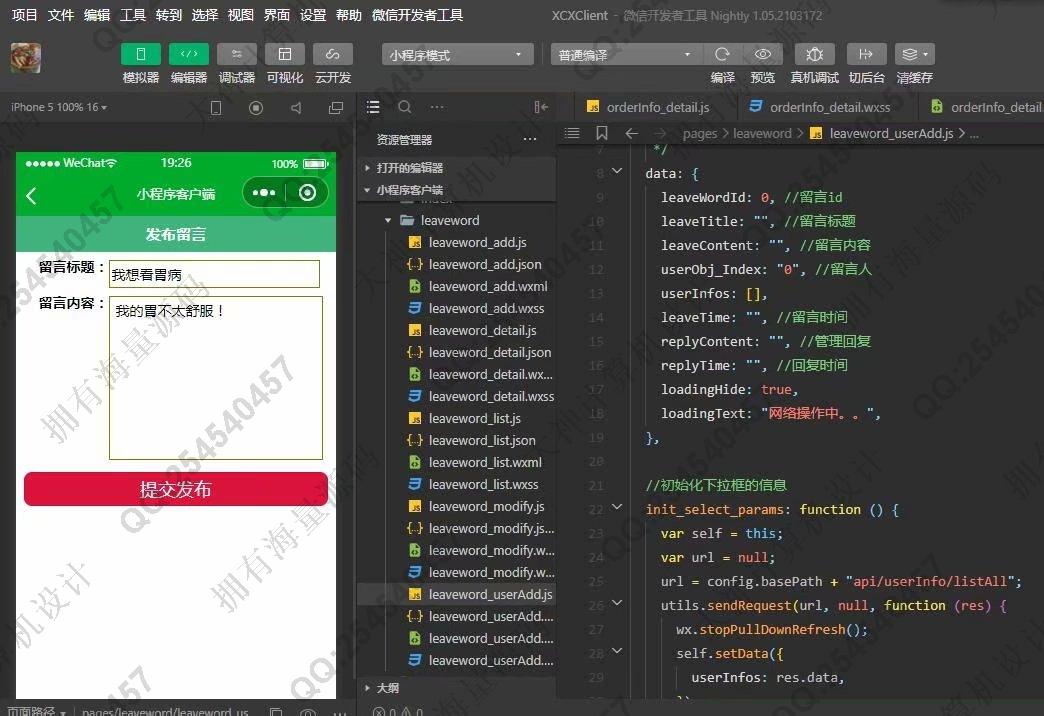Open the clear cache dropdown (清缓存)
This screenshot has width=1044, height=716.
click(x=915, y=54)
